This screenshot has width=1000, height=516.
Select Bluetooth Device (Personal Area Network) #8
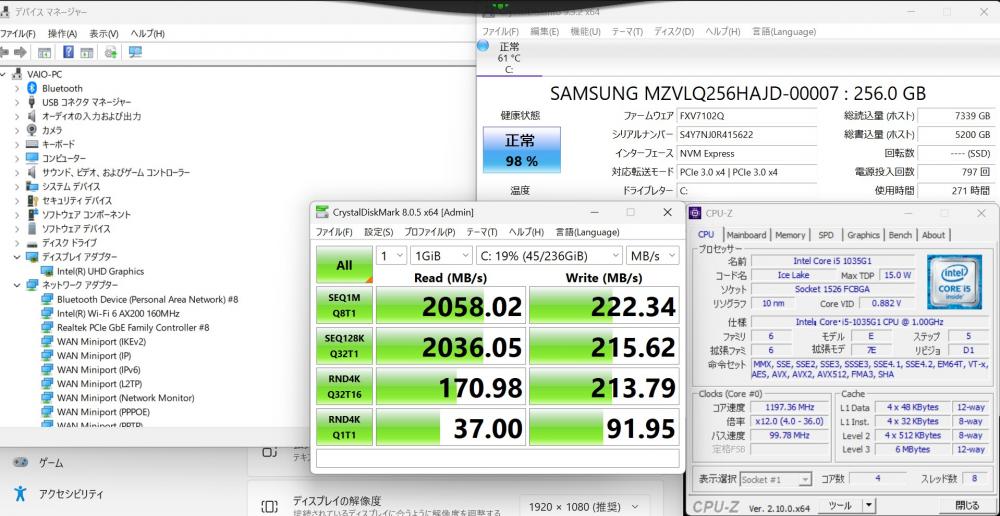(x=147, y=299)
